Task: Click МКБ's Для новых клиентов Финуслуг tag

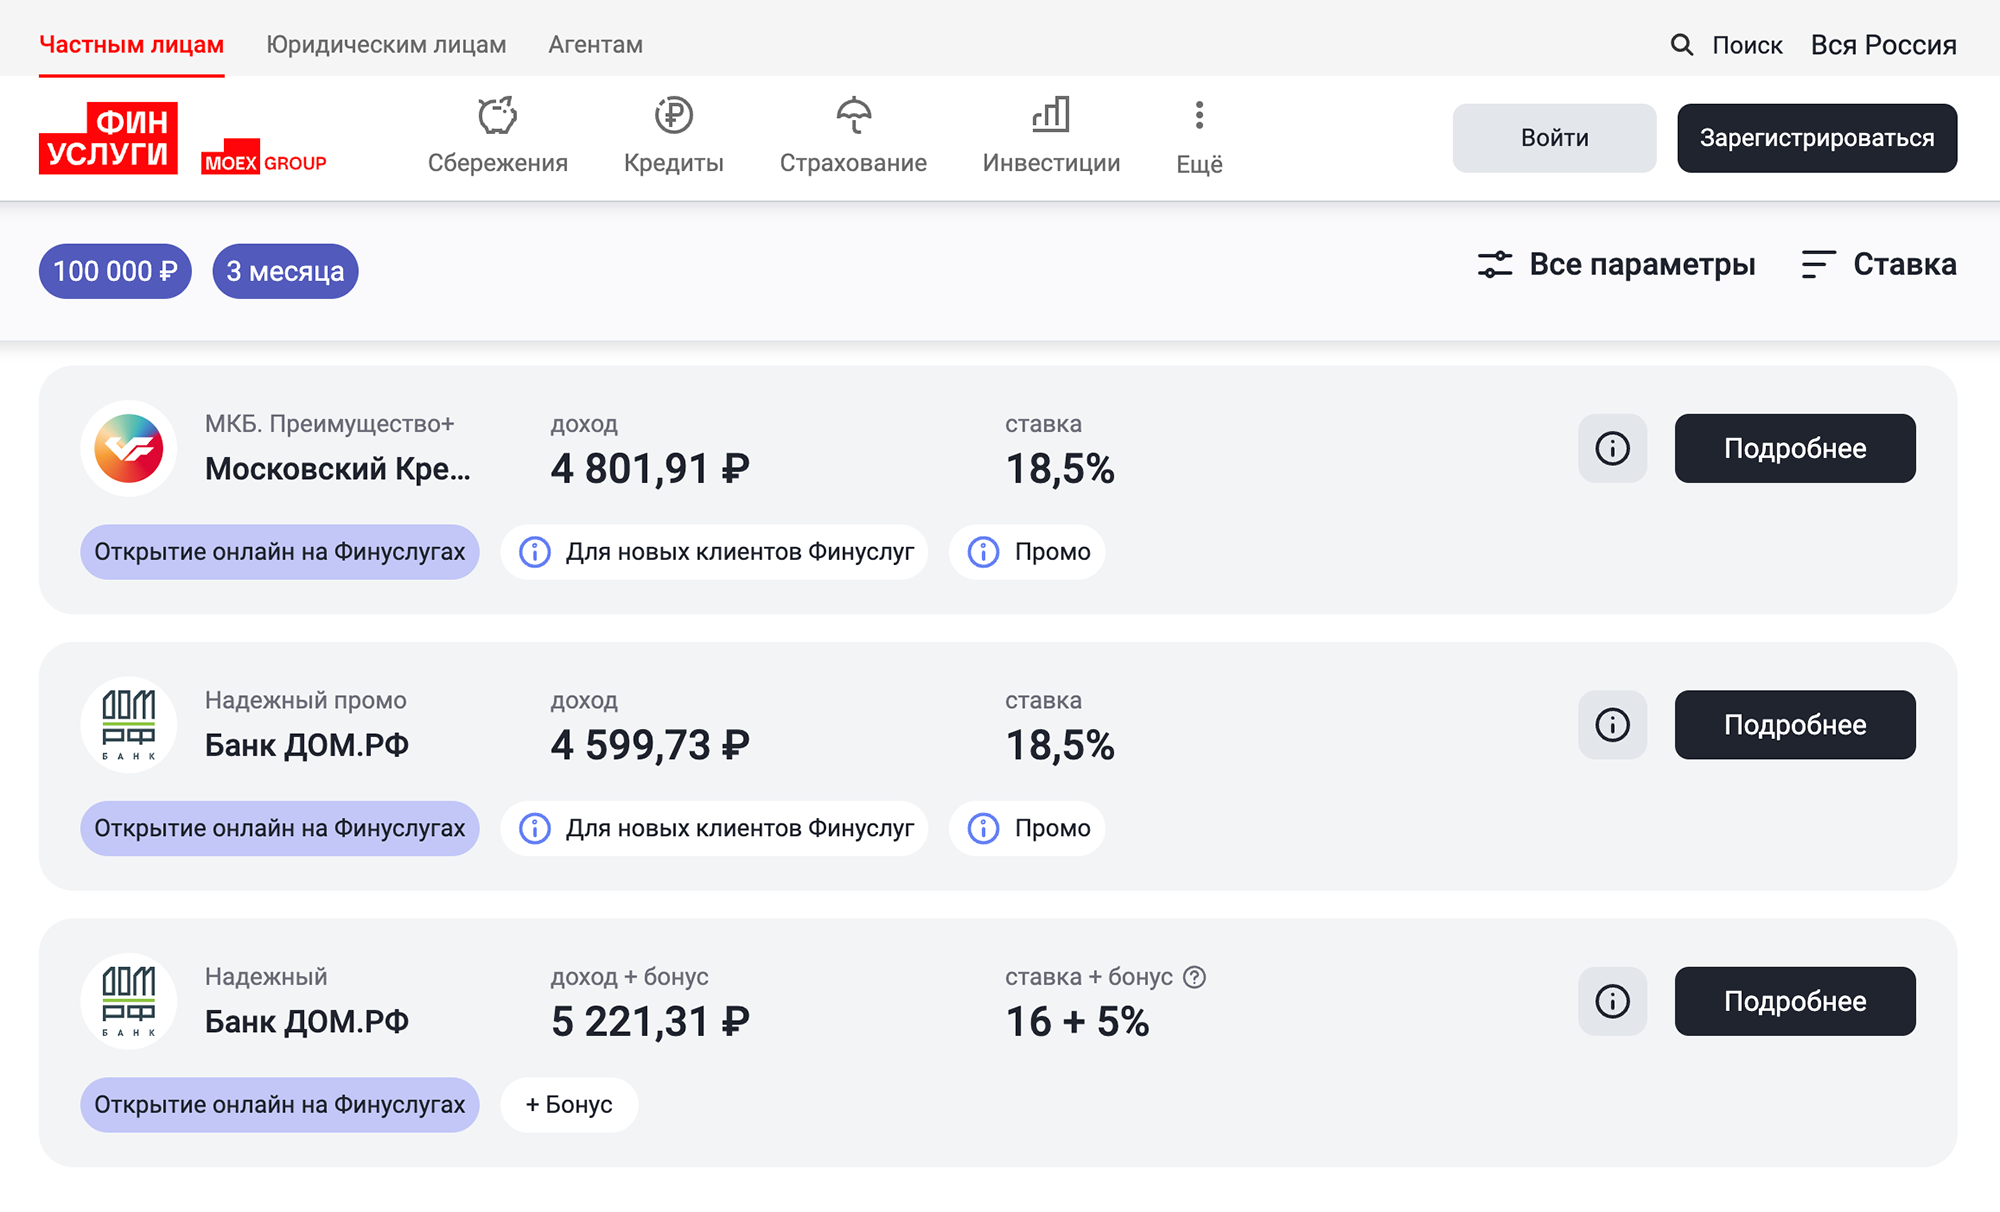Action: [714, 552]
